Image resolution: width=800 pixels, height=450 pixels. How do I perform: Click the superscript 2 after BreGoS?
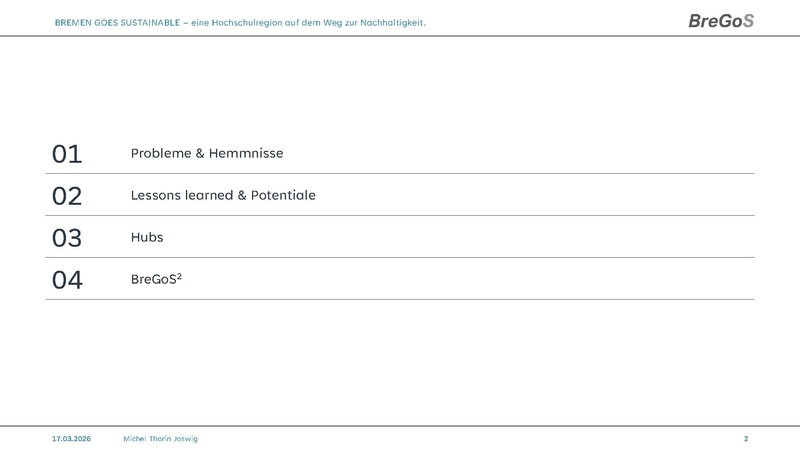[178, 276]
